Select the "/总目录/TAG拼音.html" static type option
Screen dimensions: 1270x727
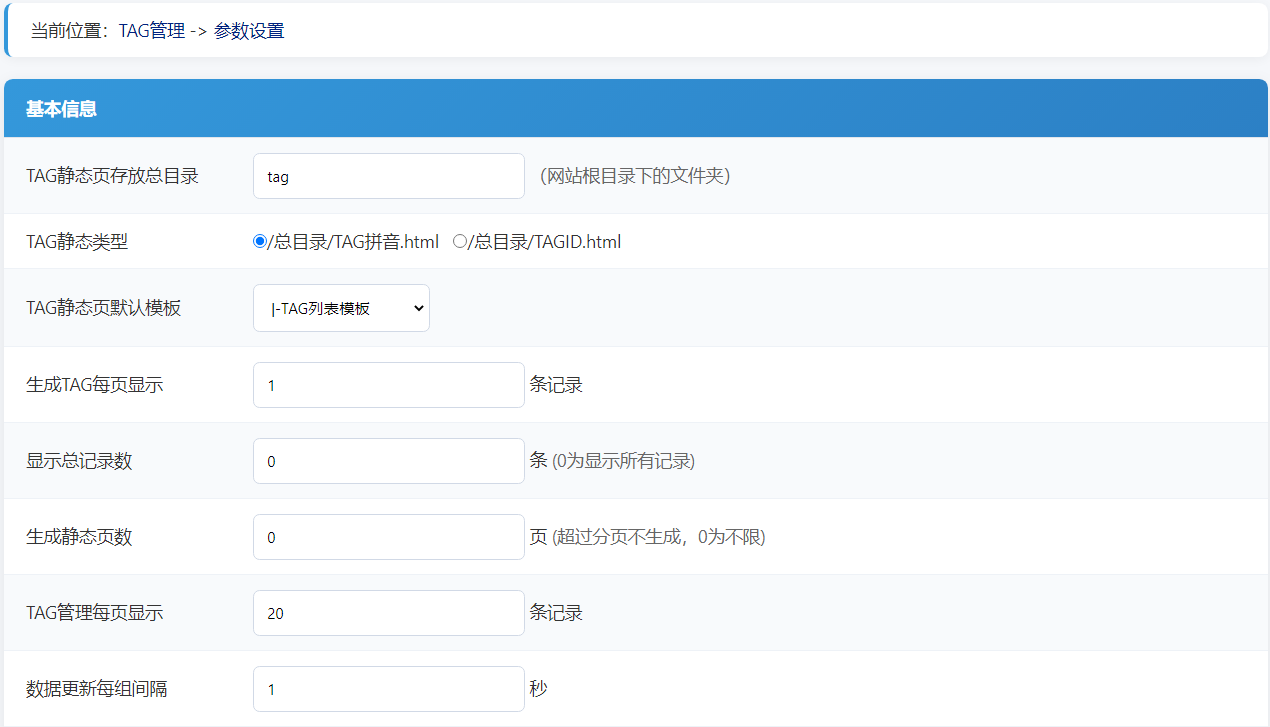click(259, 241)
